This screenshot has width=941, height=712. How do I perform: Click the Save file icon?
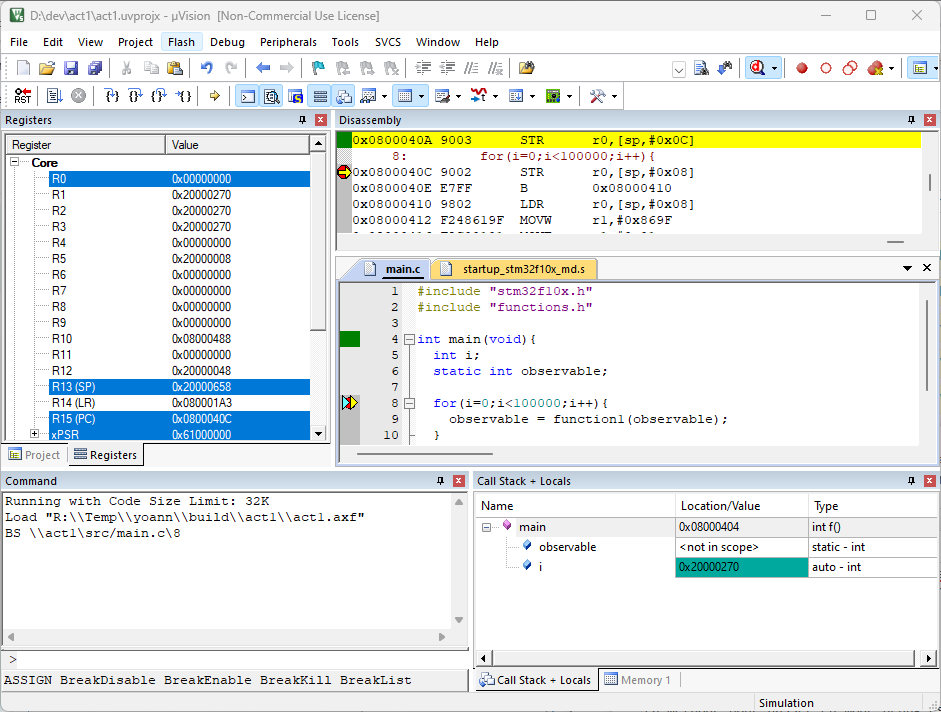point(71,68)
